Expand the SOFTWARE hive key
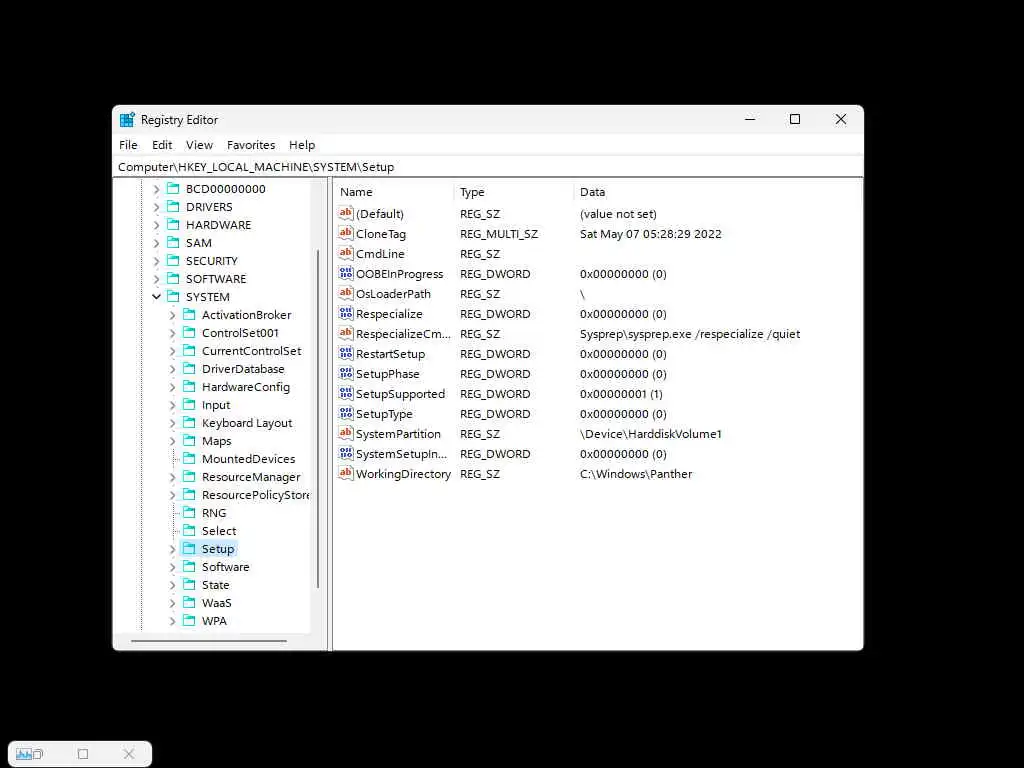The width and height of the screenshot is (1024, 768). click(x=156, y=280)
